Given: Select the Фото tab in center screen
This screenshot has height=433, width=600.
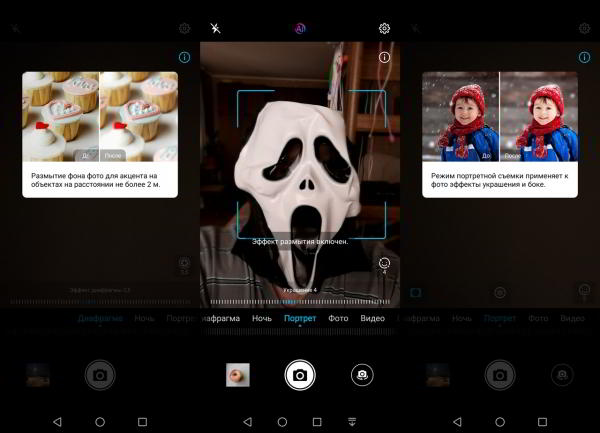Looking at the screenshot, I should pos(338,318).
